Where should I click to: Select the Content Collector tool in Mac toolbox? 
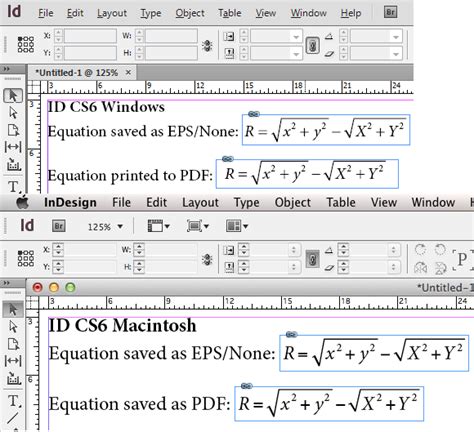[x=13, y=378]
